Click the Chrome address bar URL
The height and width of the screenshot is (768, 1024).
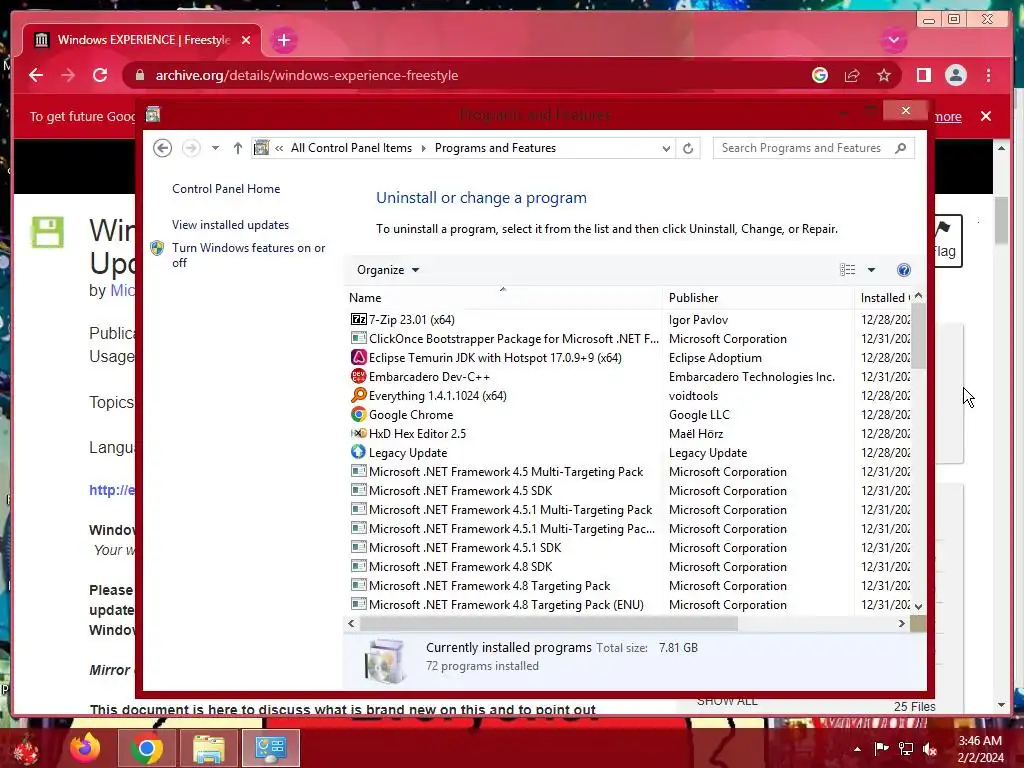pyautogui.click(x=306, y=75)
